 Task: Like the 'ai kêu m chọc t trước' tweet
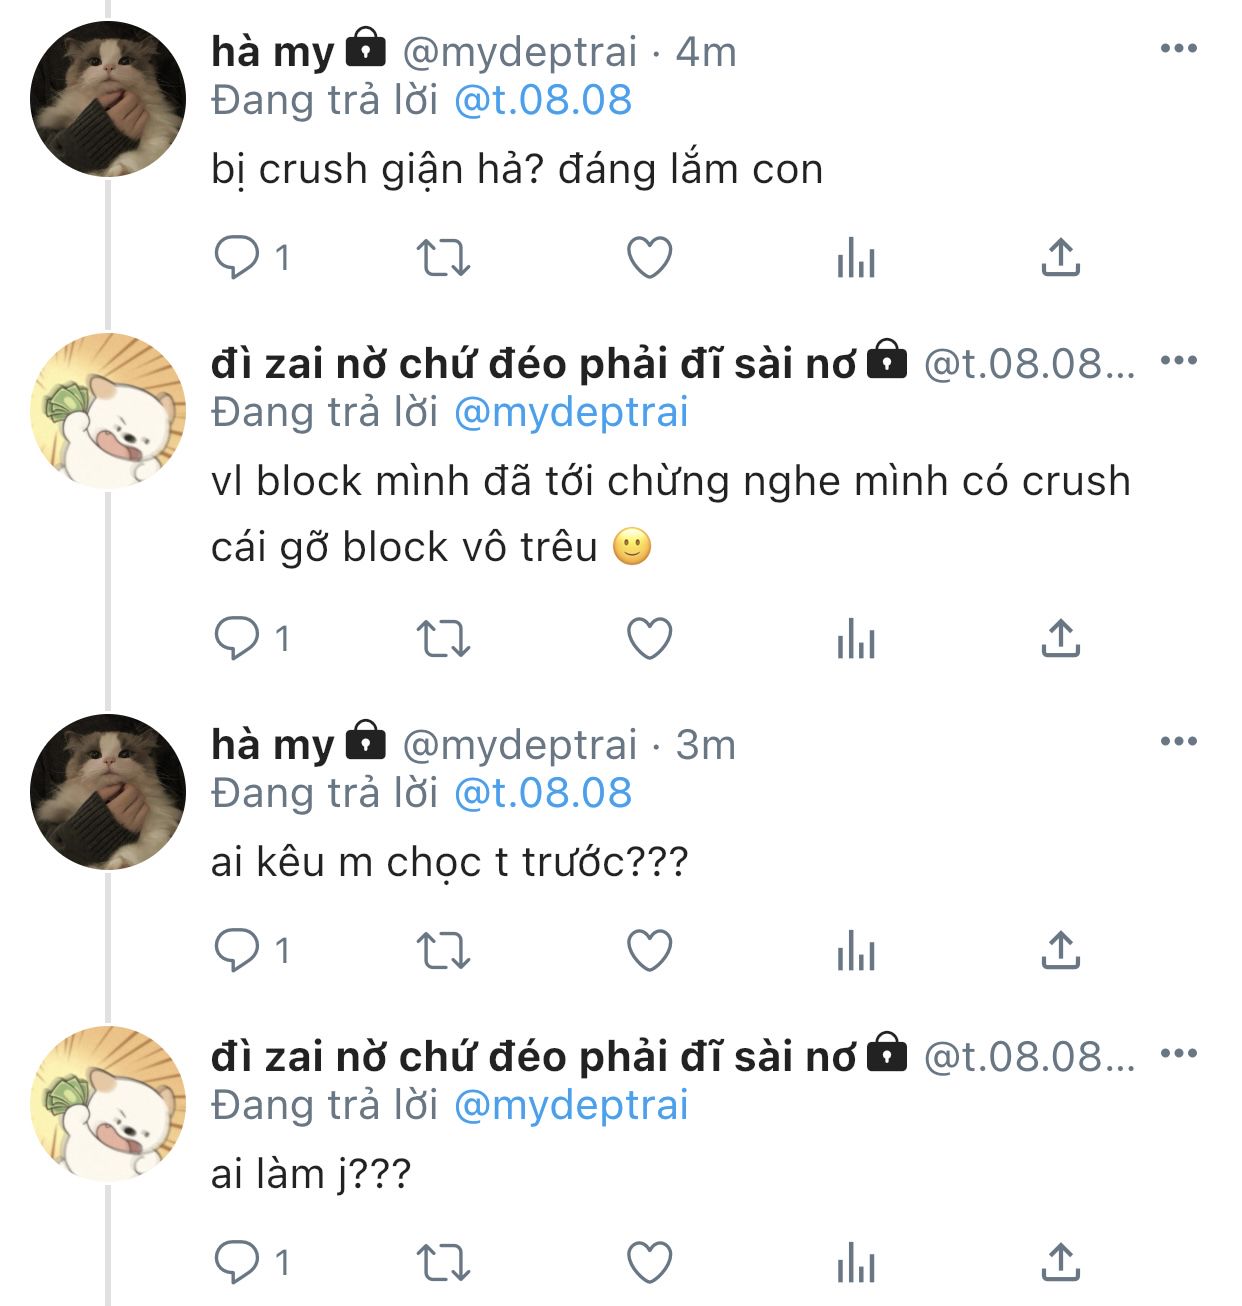coord(649,950)
